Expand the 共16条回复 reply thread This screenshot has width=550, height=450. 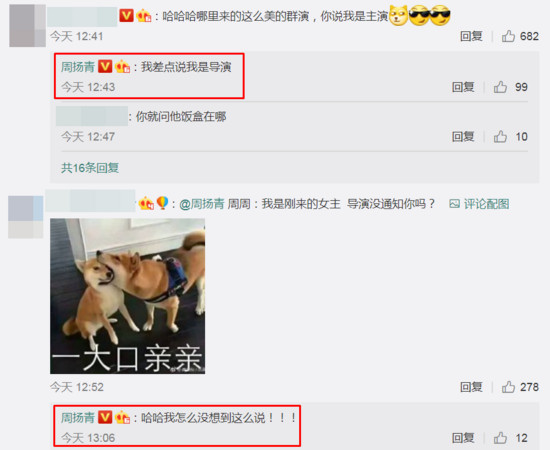(x=90, y=168)
